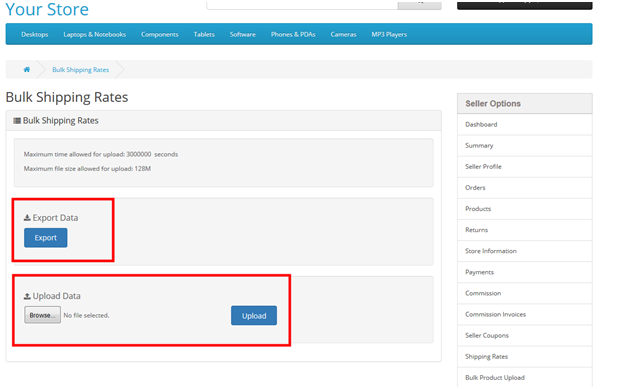Open the Bulk Shipping Rates breadcrumb link
This screenshot has height=389, width=628.
click(x=81, y=70)
